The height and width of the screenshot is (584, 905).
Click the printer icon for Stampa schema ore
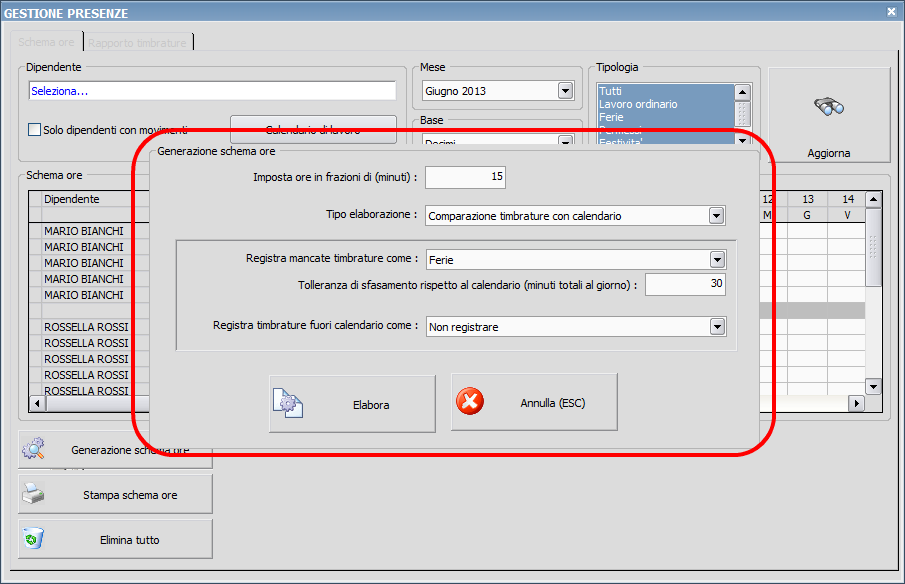coord(33,493)
